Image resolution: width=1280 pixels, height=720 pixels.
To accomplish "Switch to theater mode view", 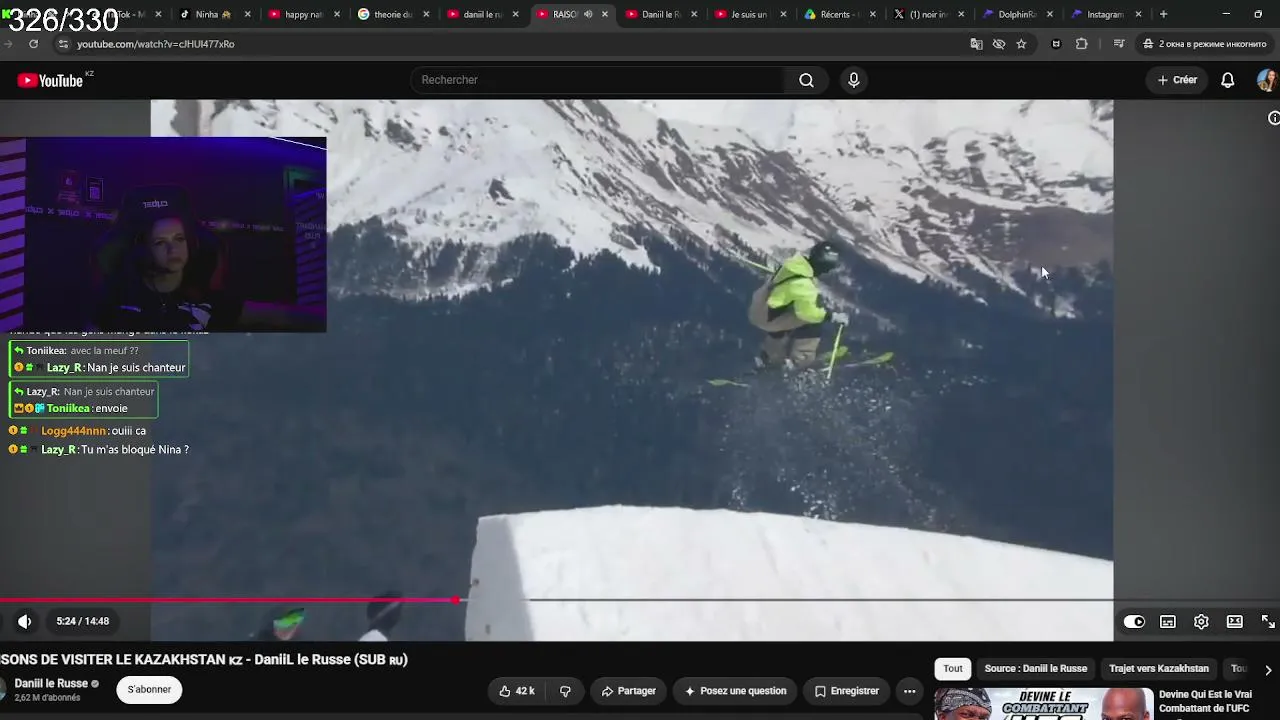I will tap(1235, 621).
